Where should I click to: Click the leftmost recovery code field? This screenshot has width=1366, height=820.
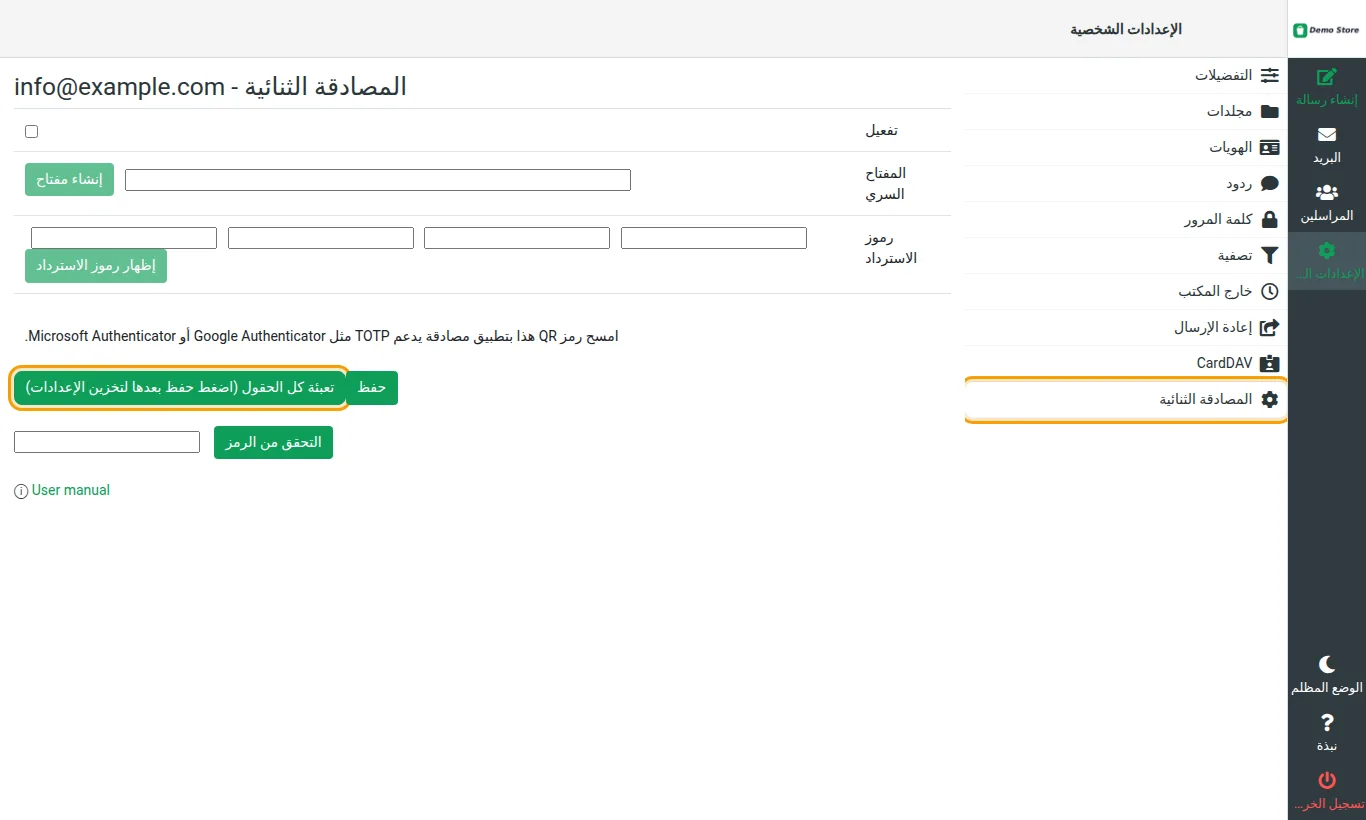pos(124,238)
